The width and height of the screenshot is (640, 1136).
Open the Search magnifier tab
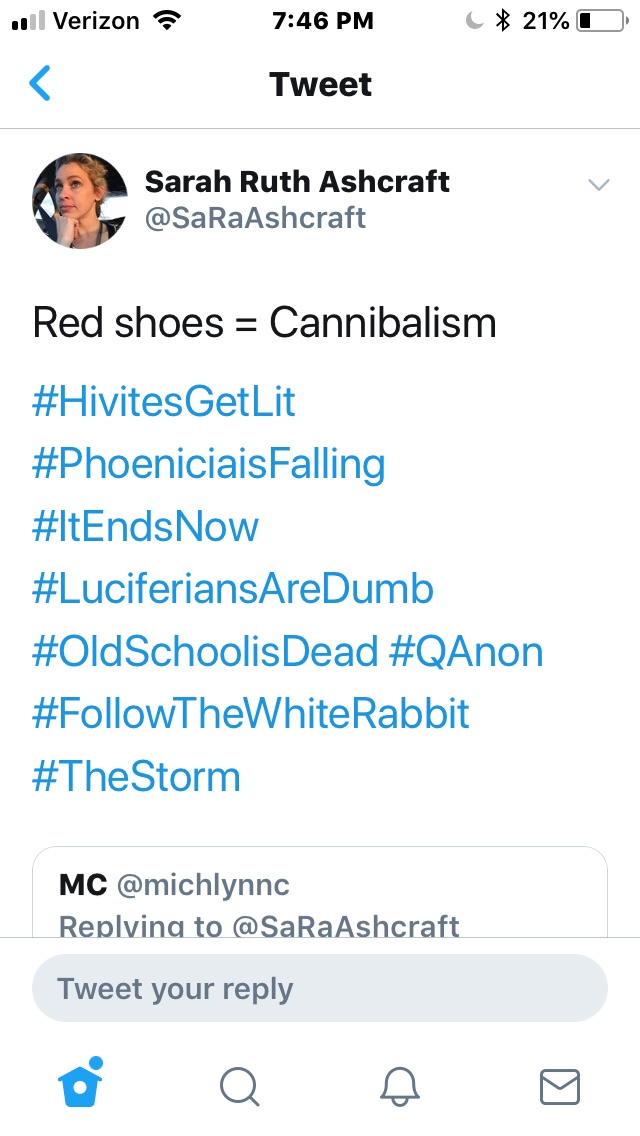[x=240, y=1085]
